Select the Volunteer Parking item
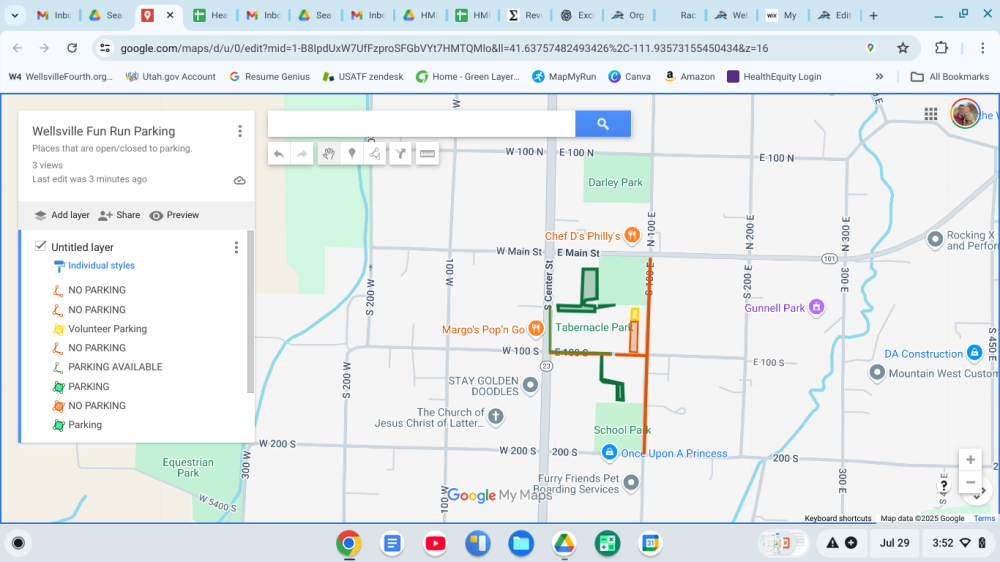Screen dimensions: 1000x562 click(107, 329)
